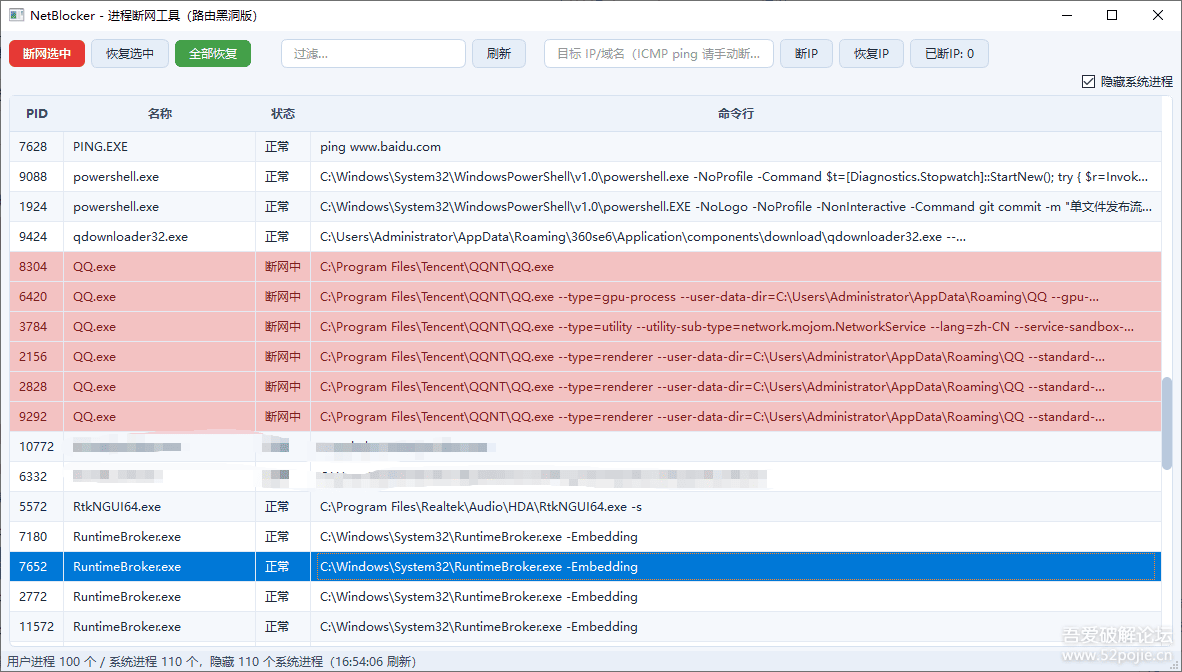Select RuntimeBroker.exe name in PID 2772 row
This screenshot has width=1182, height=672.
coord(127,597)
